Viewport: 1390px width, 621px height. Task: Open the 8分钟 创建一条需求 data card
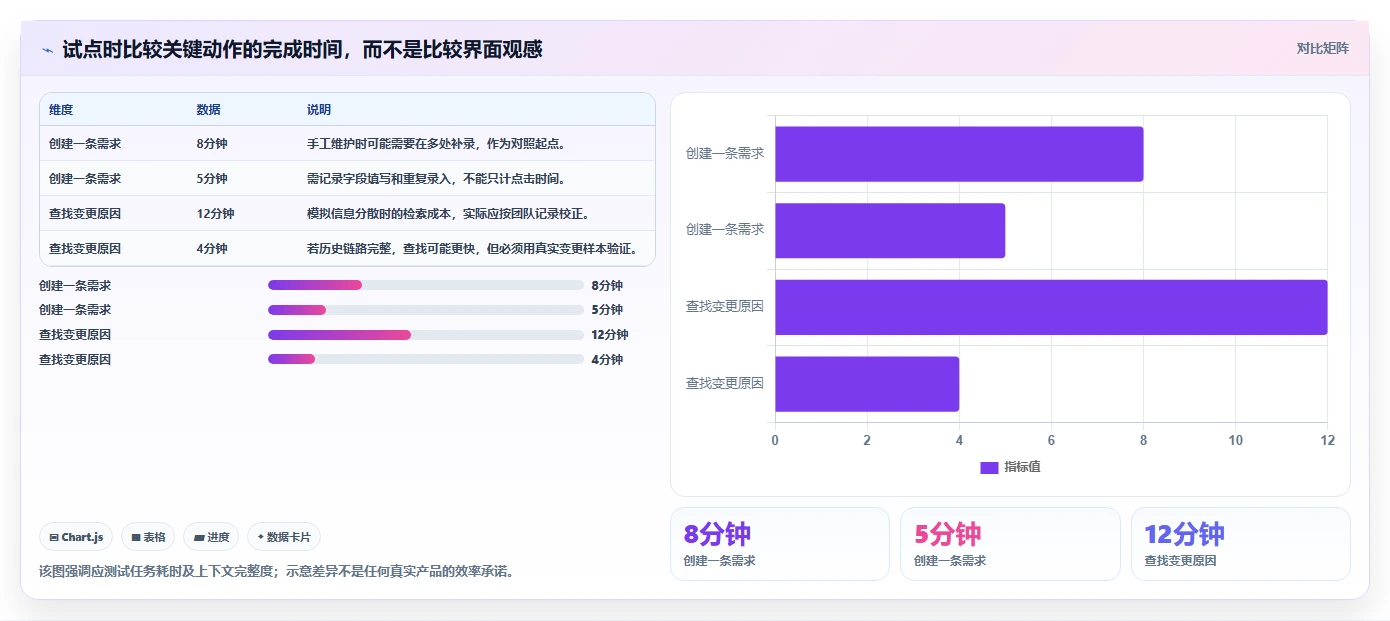[x=779, y=544]
